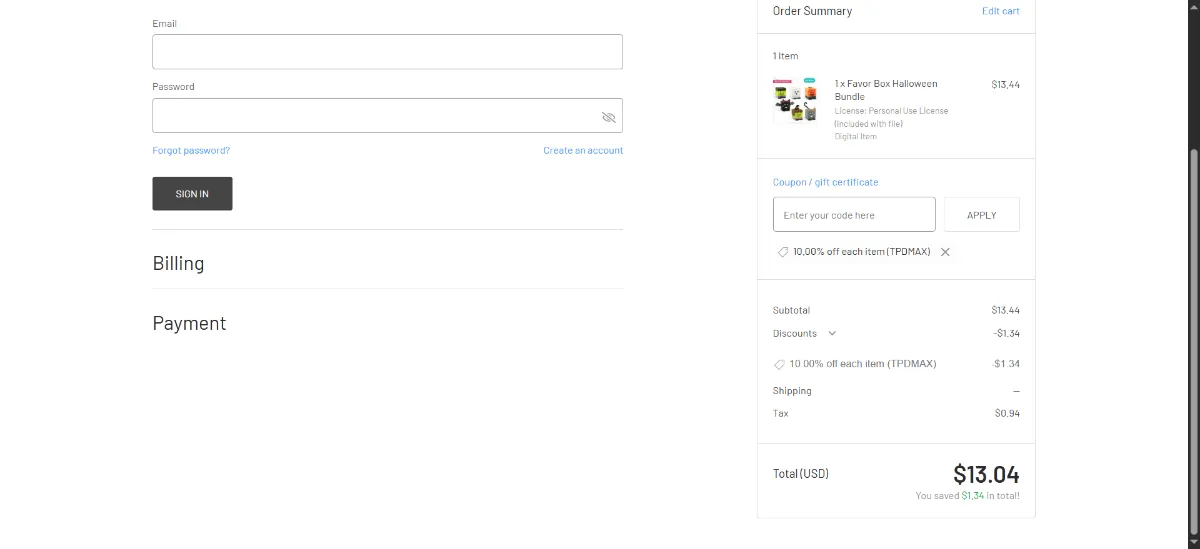Select the Payment section heading
1200x549 pixels.
pos(189,324)
